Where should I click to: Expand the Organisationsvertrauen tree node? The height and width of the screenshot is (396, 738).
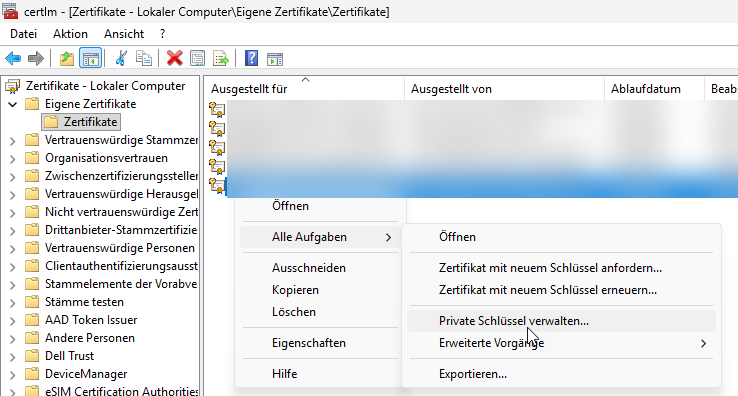tap(13, 159)
